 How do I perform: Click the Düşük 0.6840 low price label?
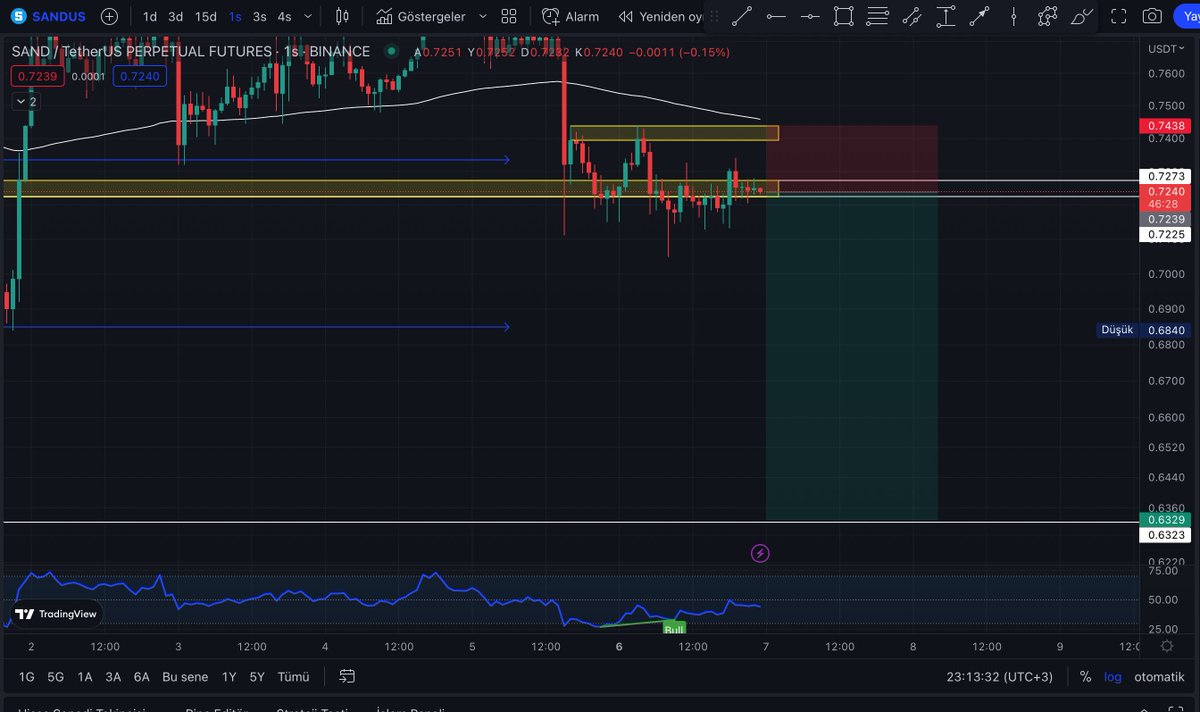(x=1146, y=330)
